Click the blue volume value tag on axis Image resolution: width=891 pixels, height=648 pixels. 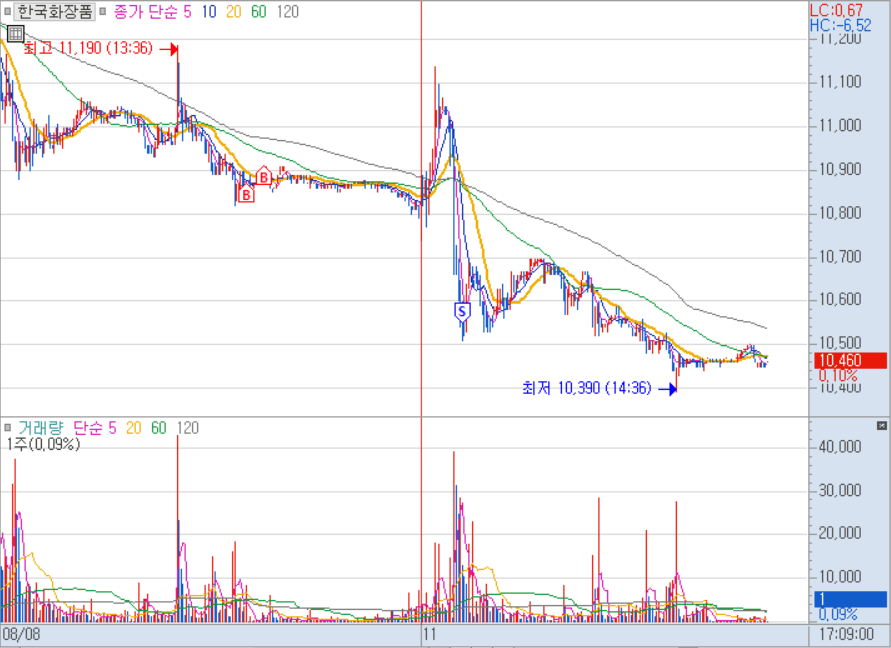click(x=851, y=600)
